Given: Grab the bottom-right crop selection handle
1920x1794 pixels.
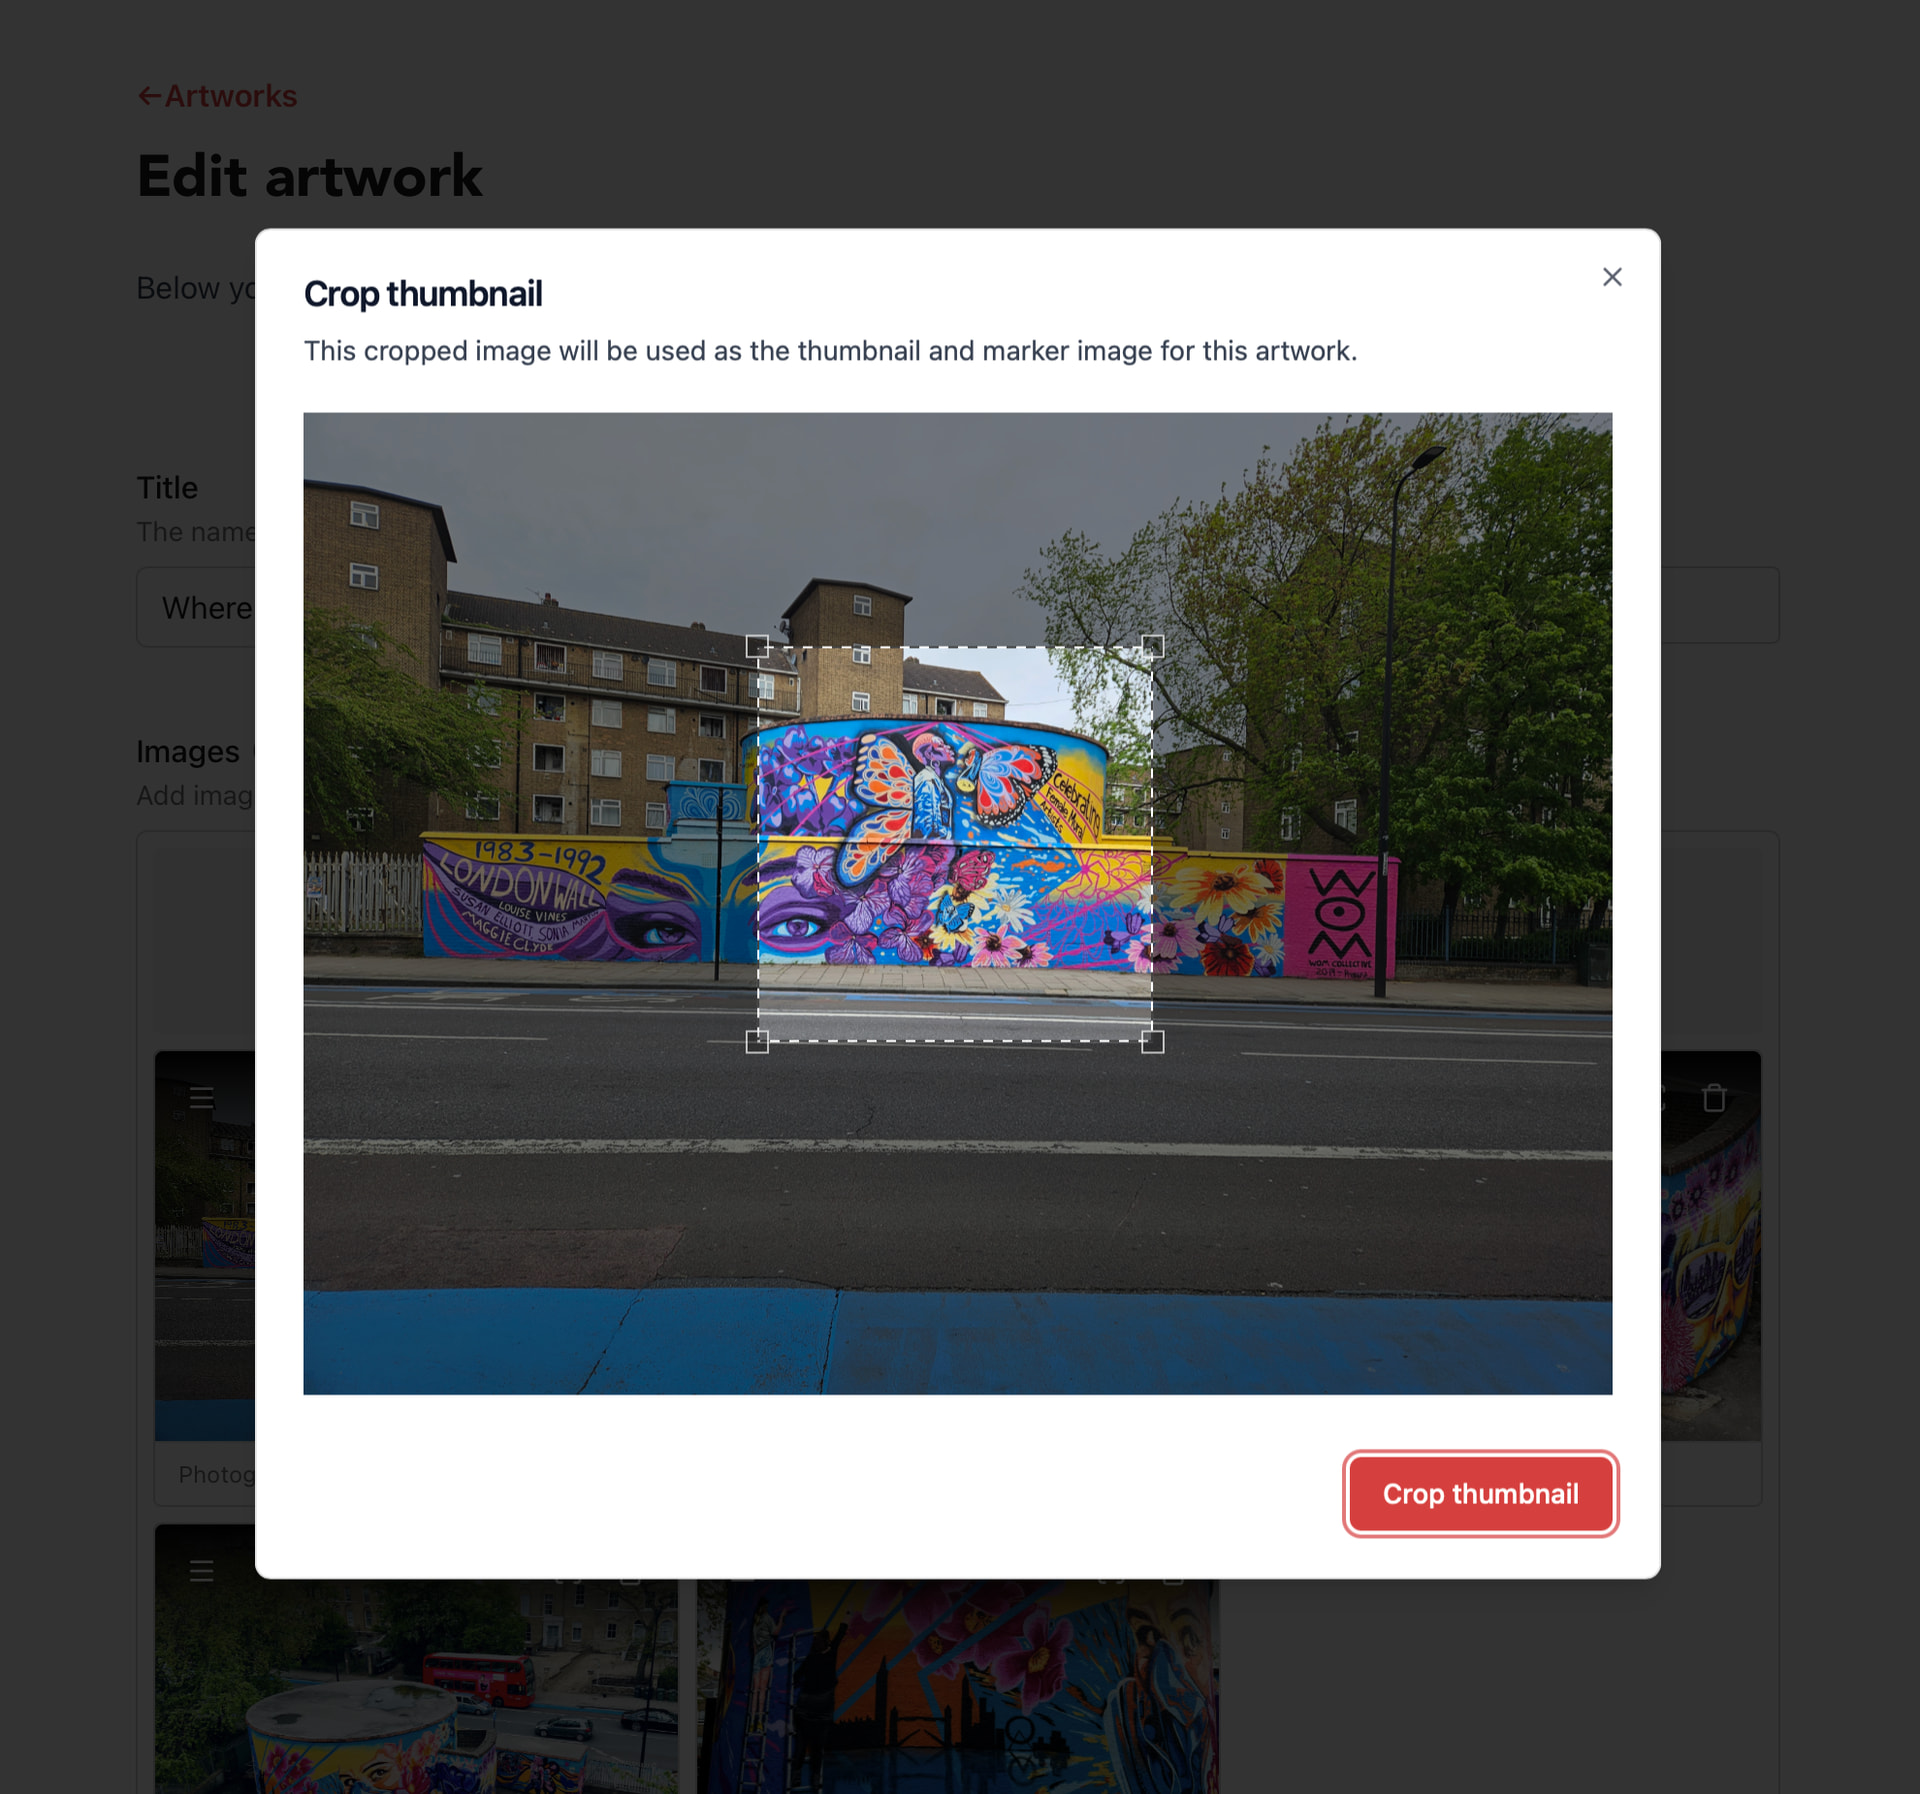Looking at the screenshot, I should (x=1152, y=1042).
